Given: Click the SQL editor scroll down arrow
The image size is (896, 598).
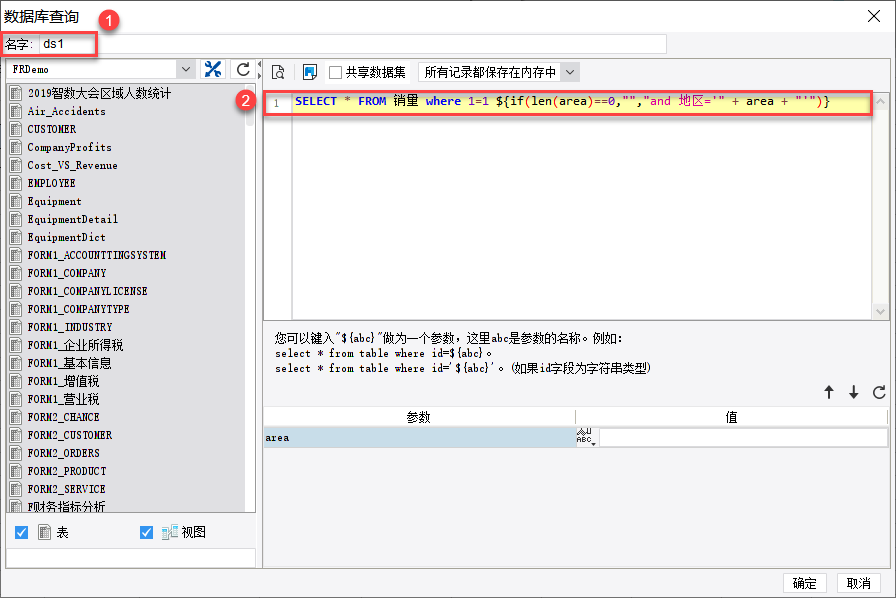Looking at the screenshot, I should click(x=880, y=312).
